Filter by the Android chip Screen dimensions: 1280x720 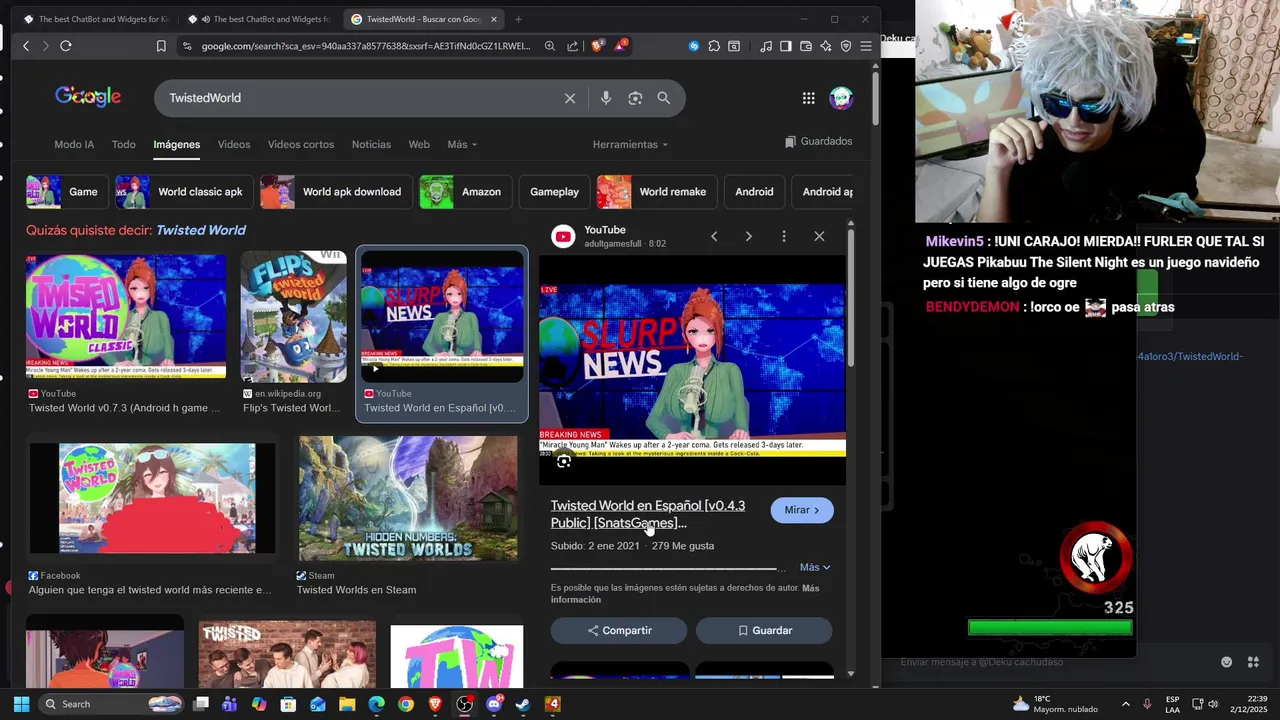[x=754, y=192]
